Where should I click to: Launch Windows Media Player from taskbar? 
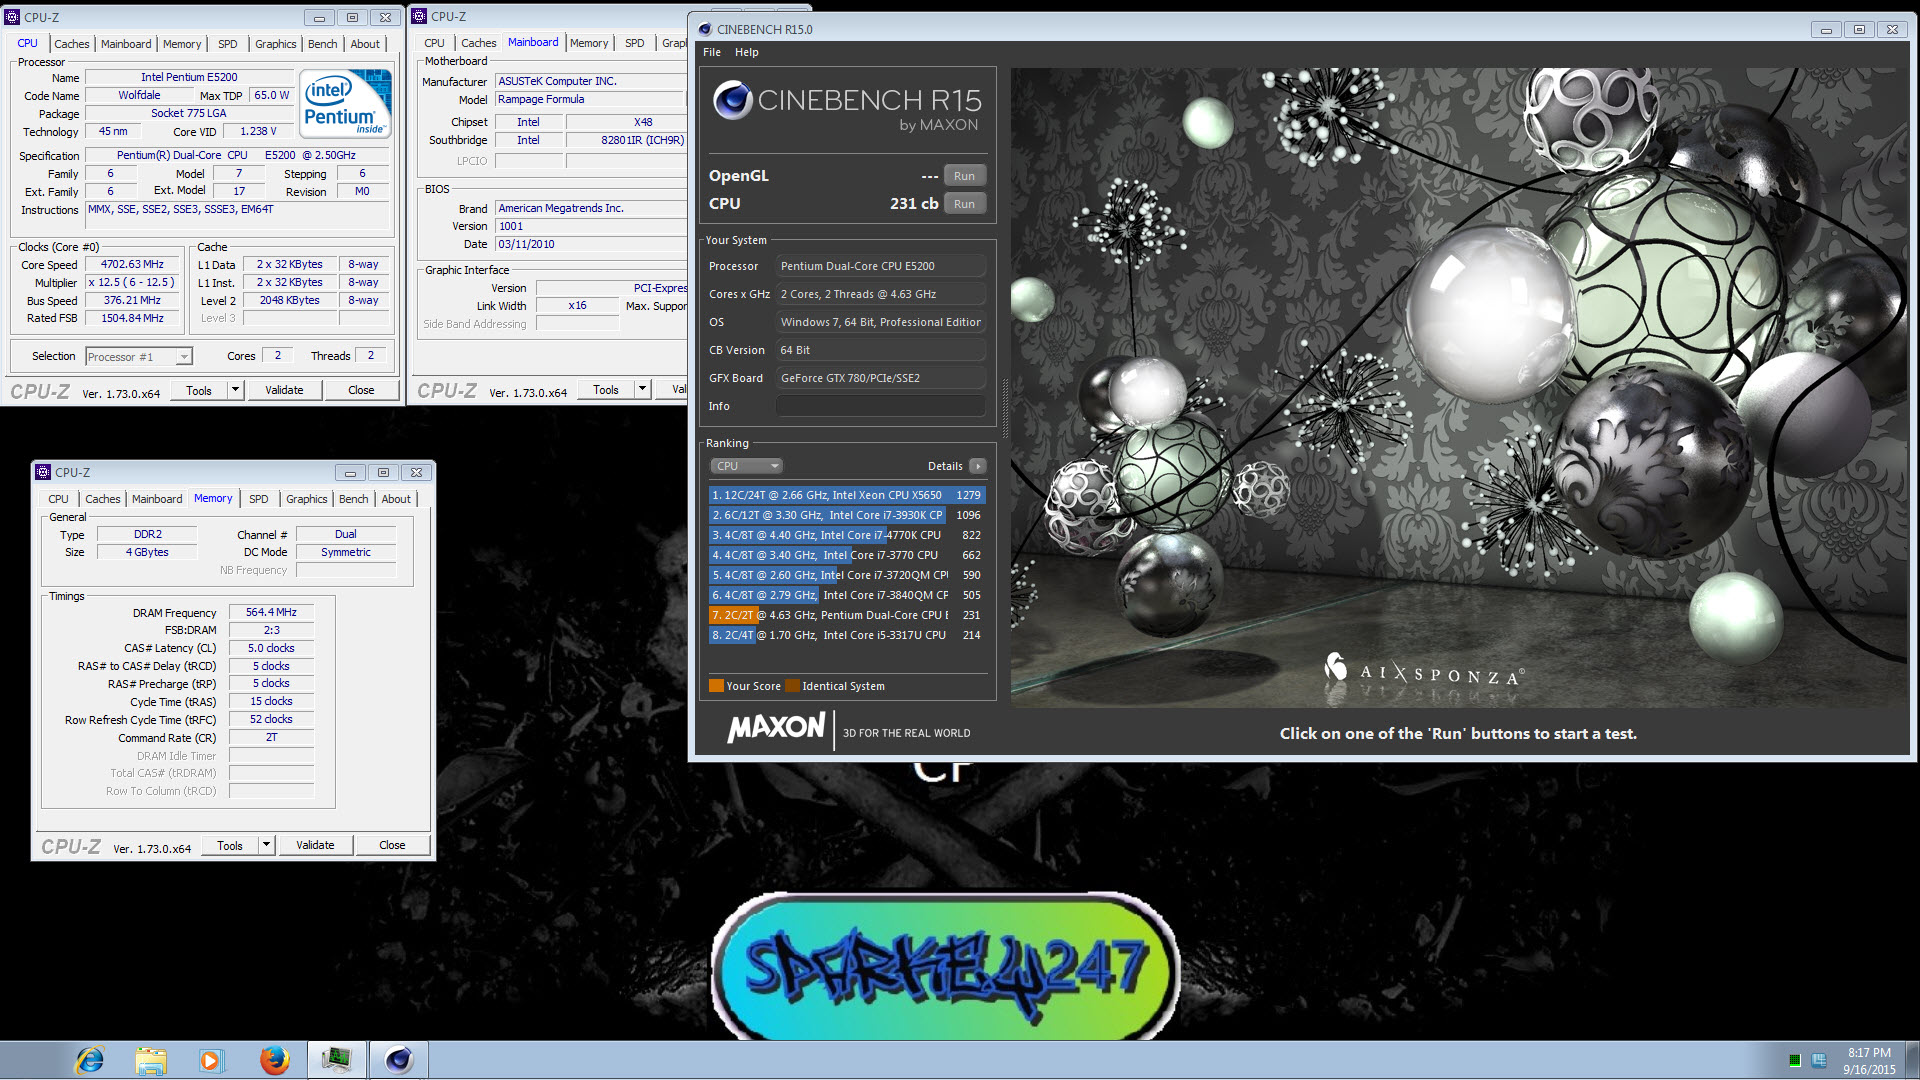click(x=210, y=1060)
